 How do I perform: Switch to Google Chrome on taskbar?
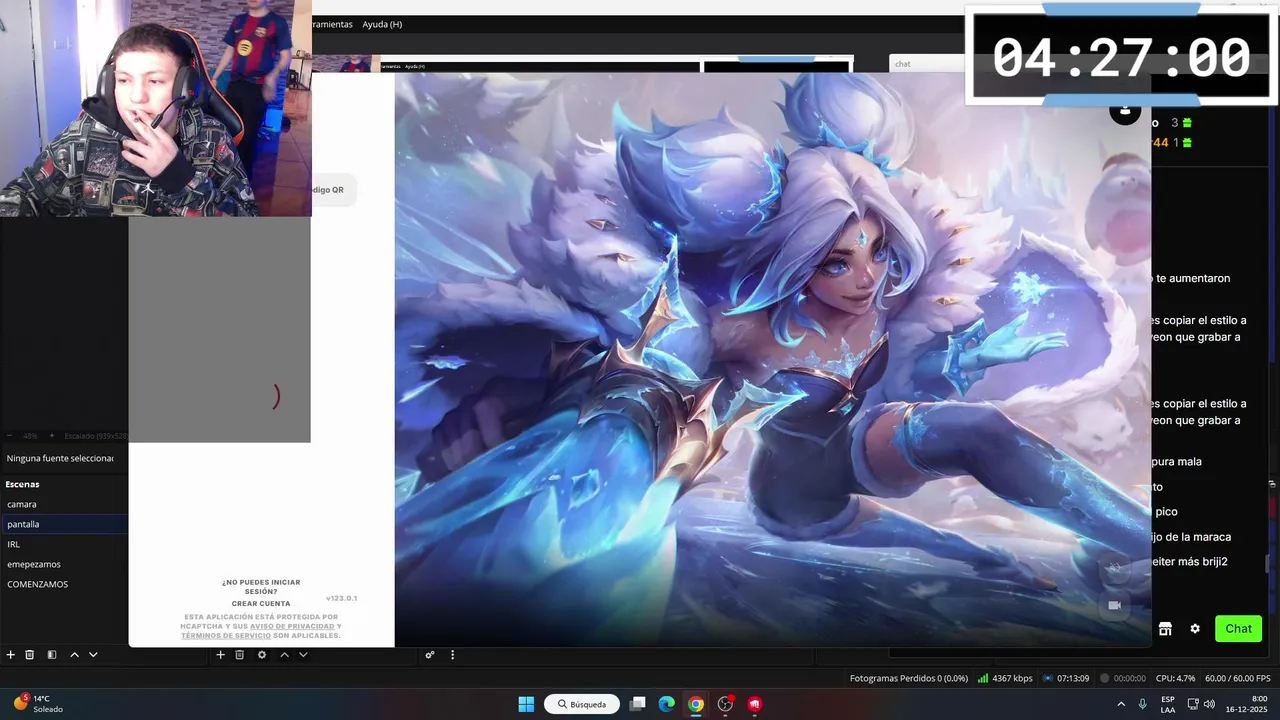[x=696, y=704]
